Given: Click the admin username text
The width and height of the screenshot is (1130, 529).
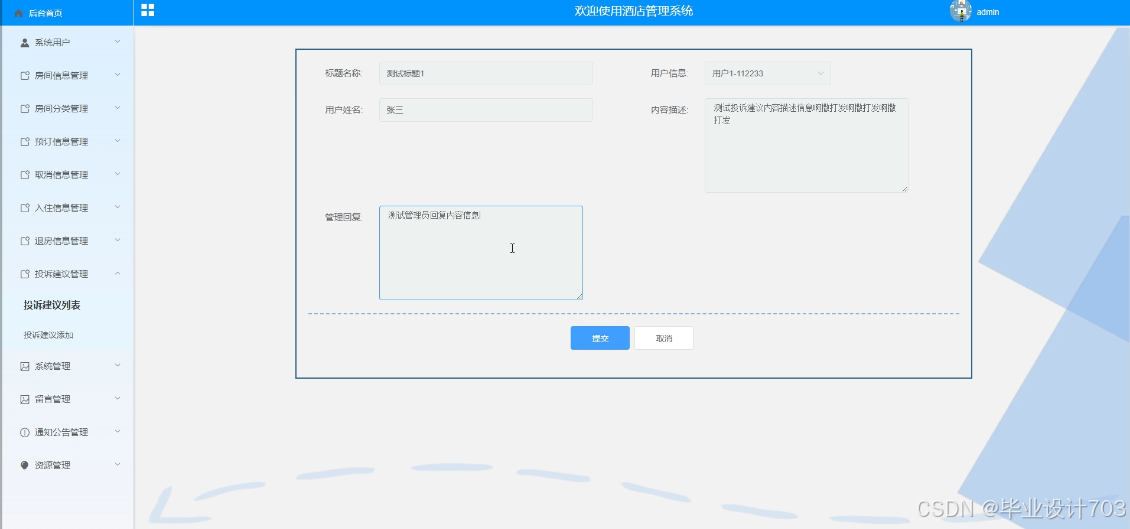Looking at the screenshot, I should point(987,12).
